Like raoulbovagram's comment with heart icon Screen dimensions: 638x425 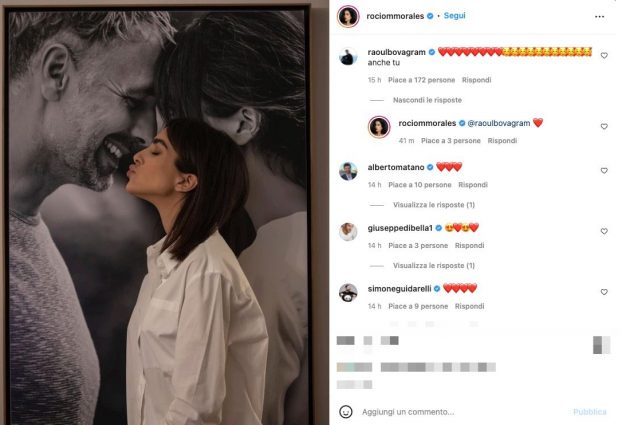(x=604, y=55)
